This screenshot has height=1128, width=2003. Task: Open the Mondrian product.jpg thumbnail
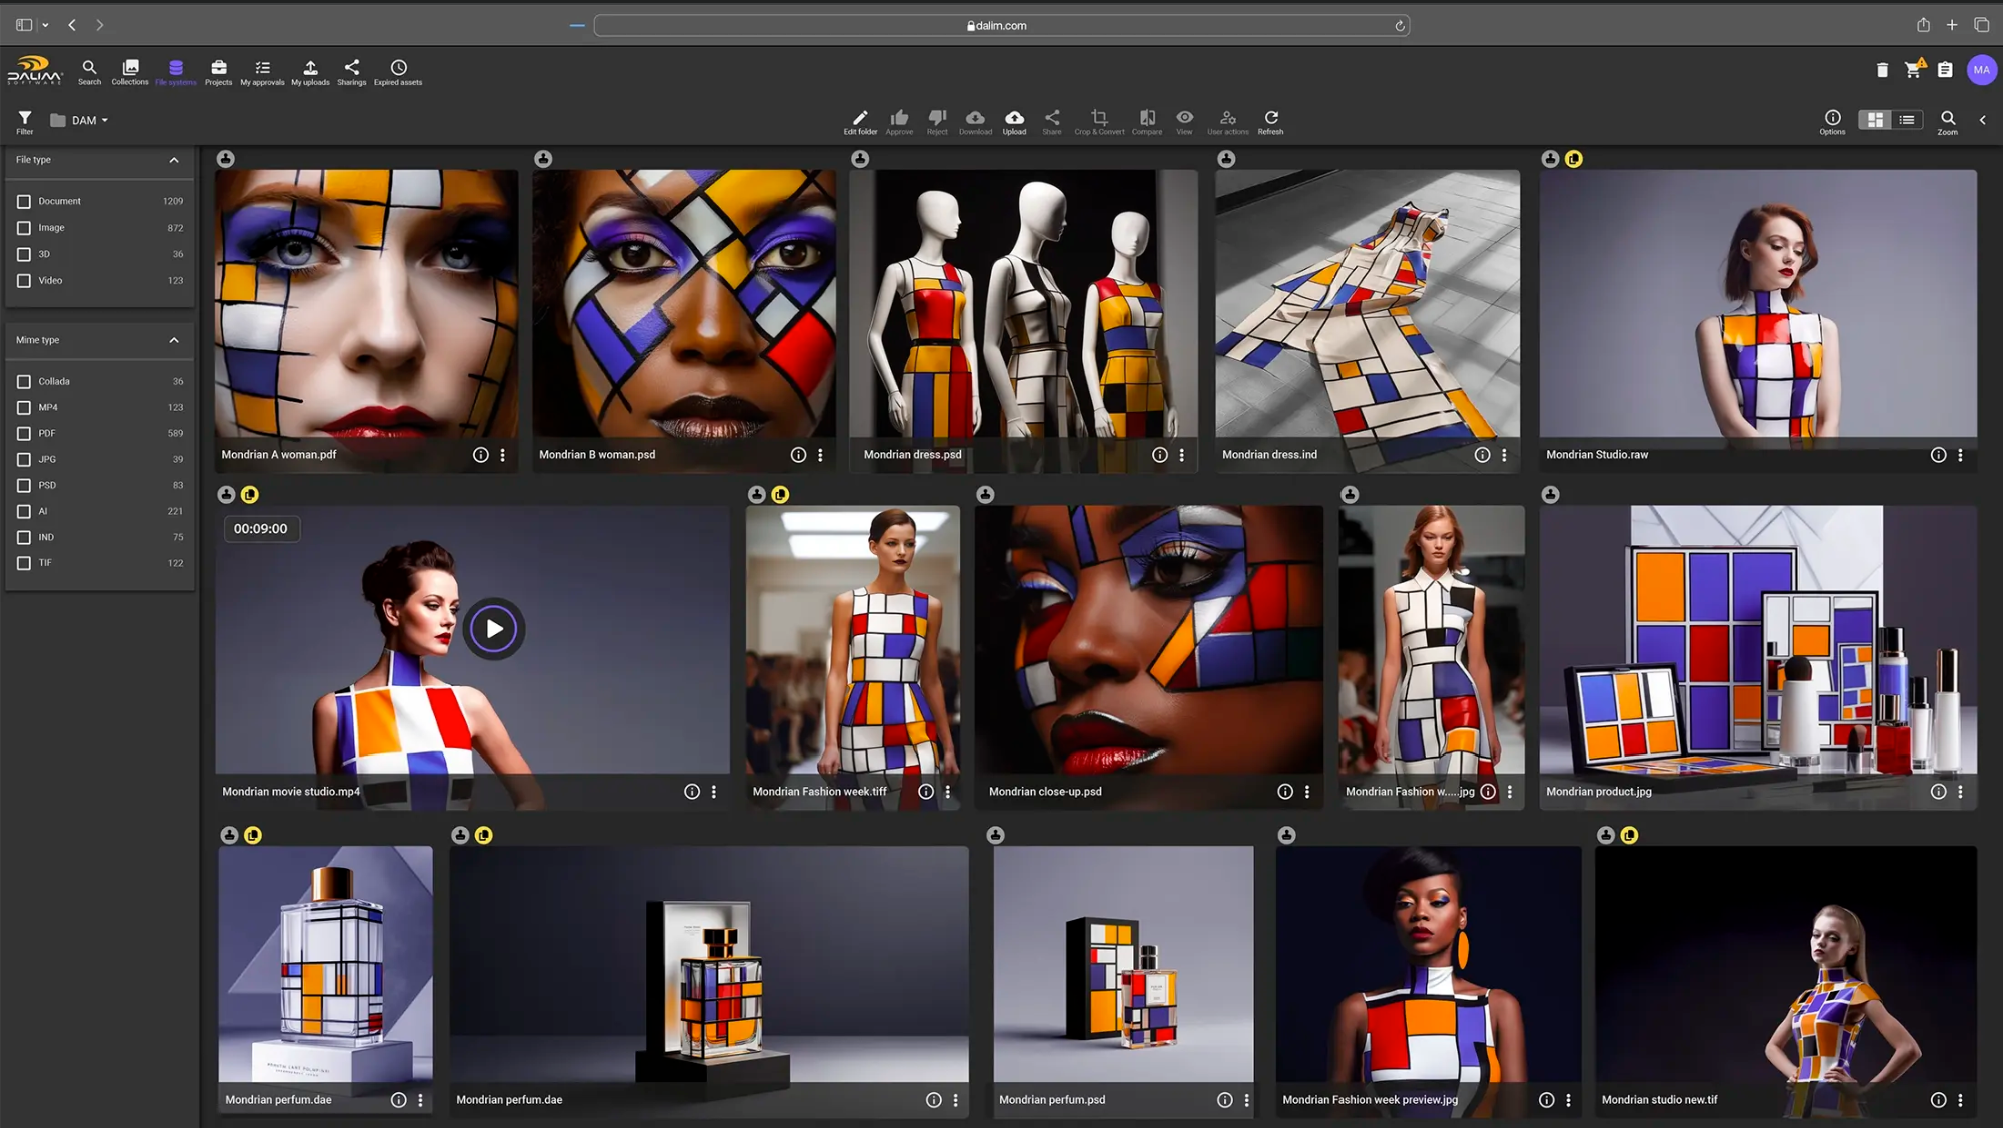point(1757,640)
